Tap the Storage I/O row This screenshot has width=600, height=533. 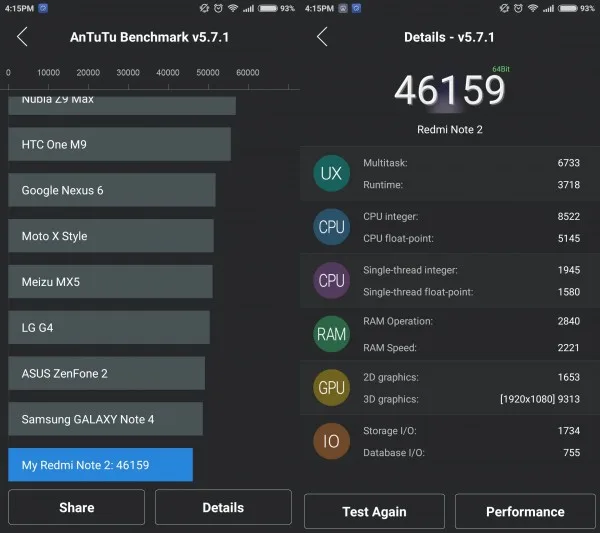tap(471, 431)
